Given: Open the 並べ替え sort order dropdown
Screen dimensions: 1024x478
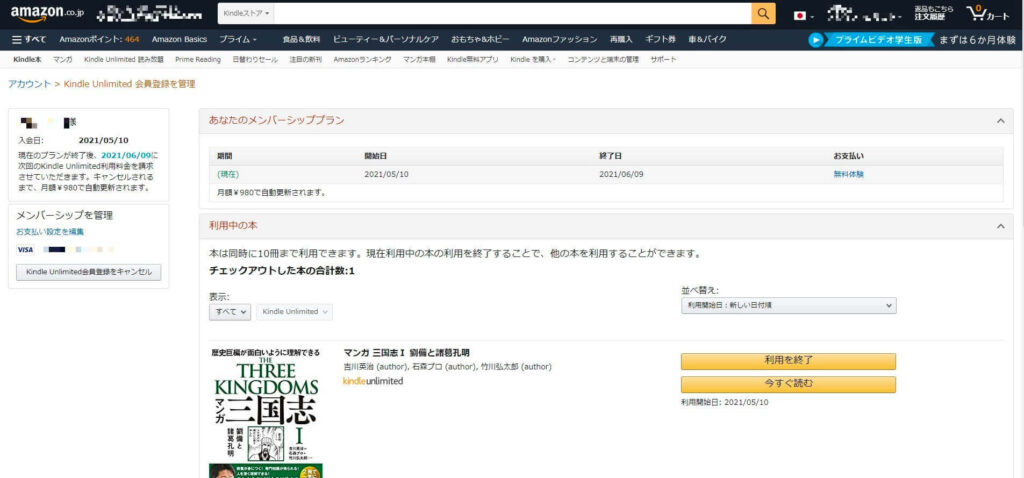Looking at the screenshot, I should point(788,306).
